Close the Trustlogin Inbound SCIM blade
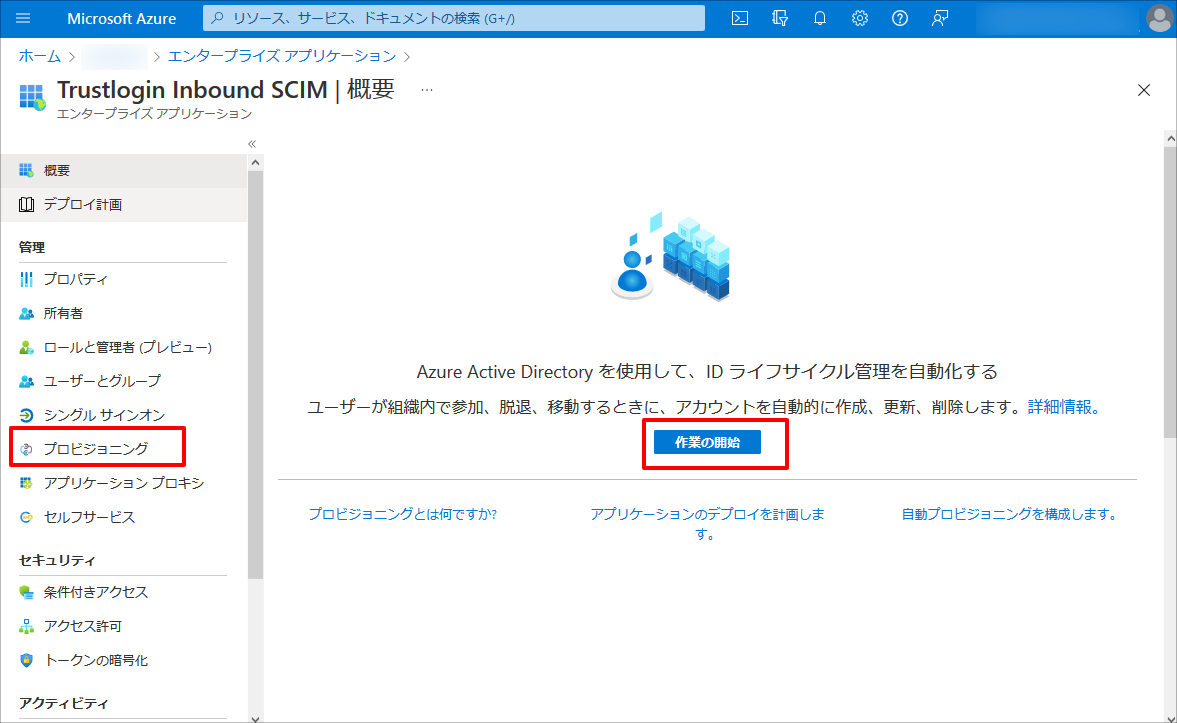Screen dimensions: 1177x723 point(1143,90)
